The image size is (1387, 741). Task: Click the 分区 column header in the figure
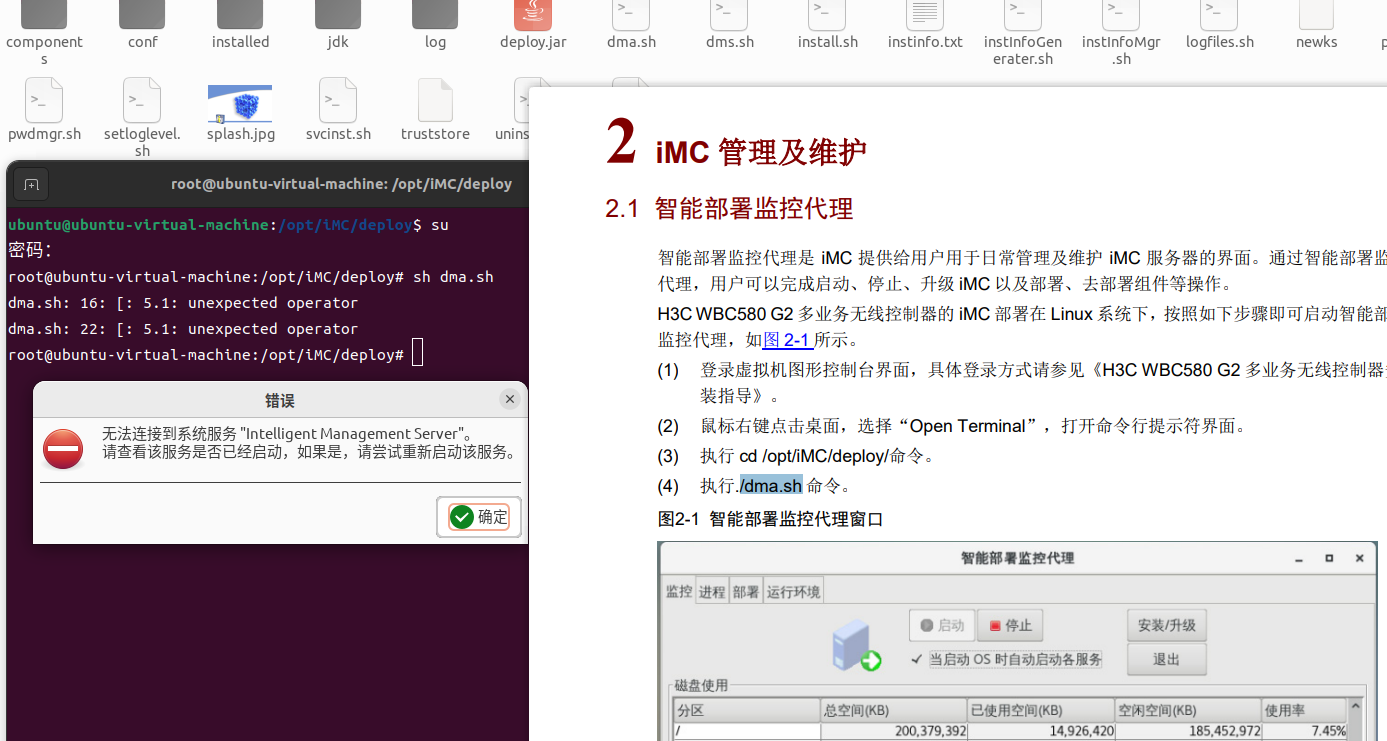747,710
